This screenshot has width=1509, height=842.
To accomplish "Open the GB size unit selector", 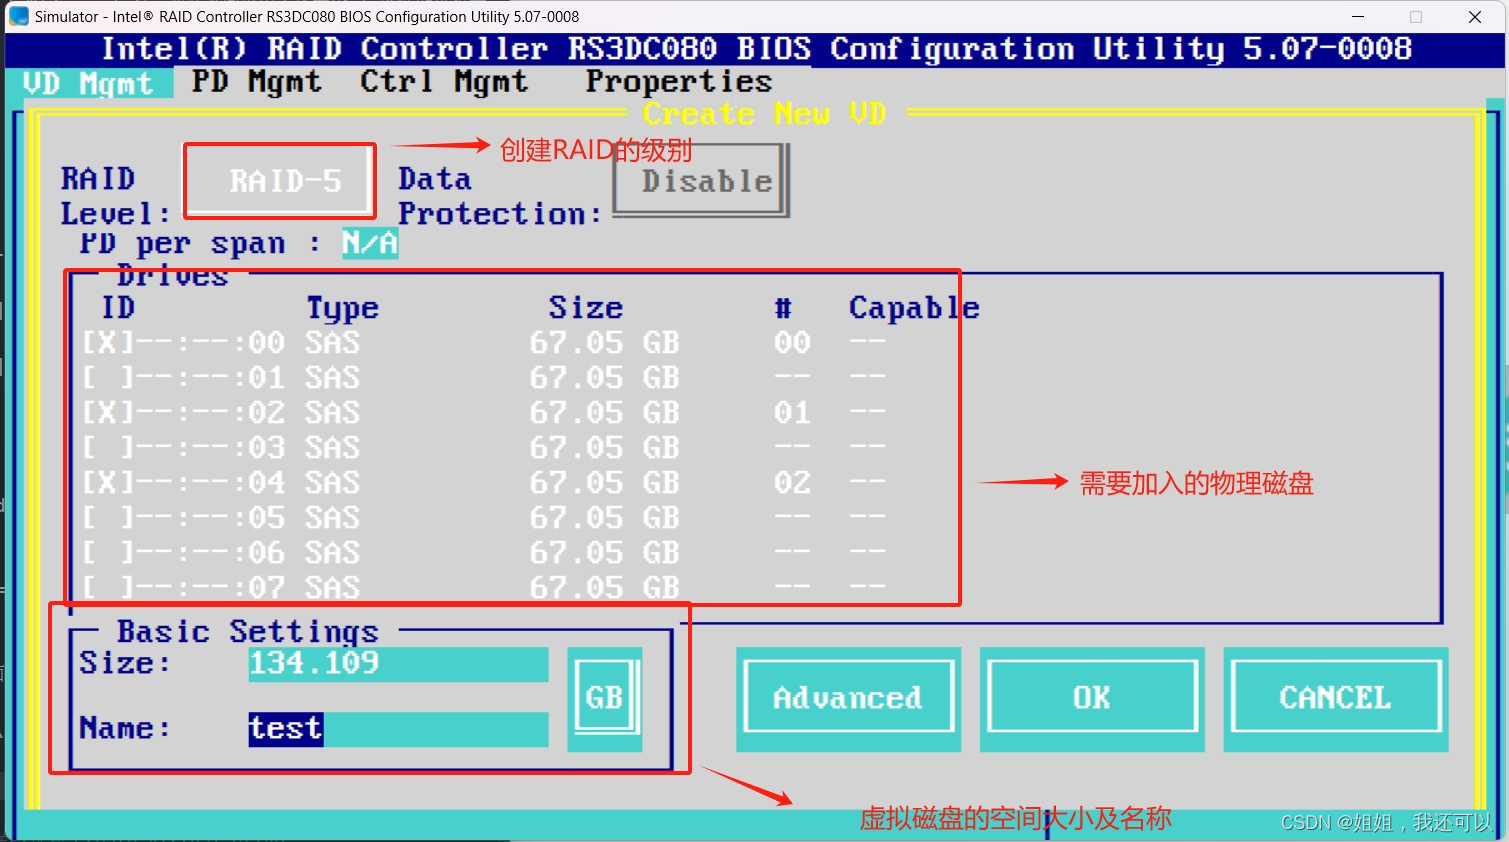I will coord(605,698).
